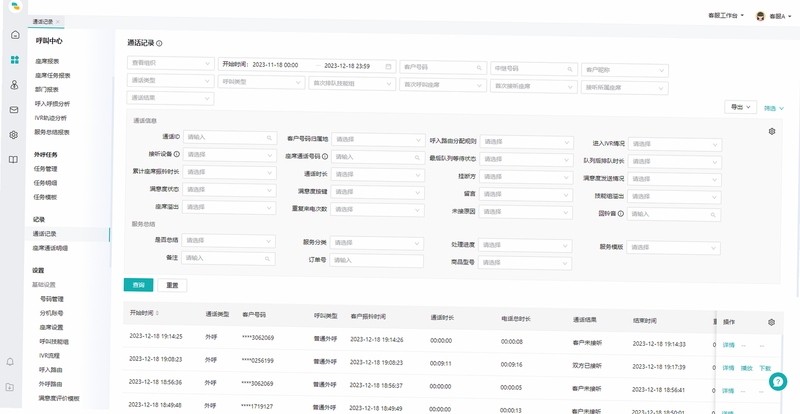Open 任务管理 in sidebar
Viewport: 800px width, 414px height.
[45, 169]
